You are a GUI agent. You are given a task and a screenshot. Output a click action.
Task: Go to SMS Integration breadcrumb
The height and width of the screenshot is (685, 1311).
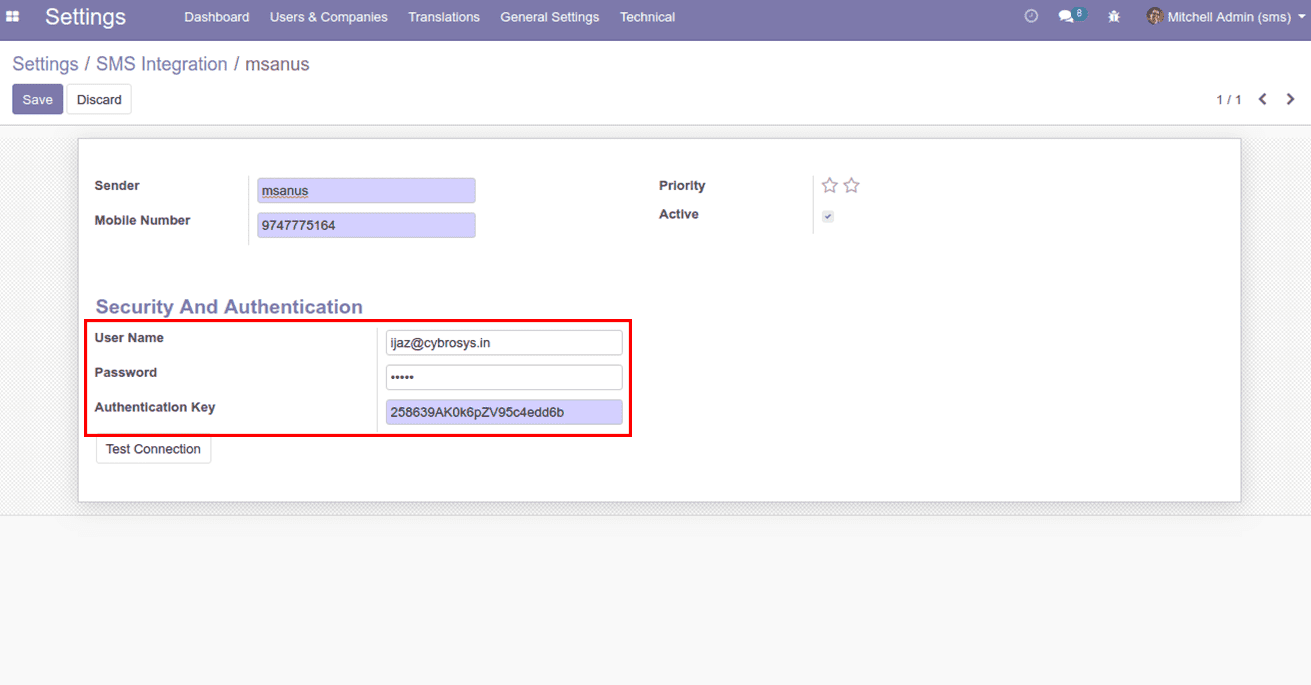[x=162, y=64]
